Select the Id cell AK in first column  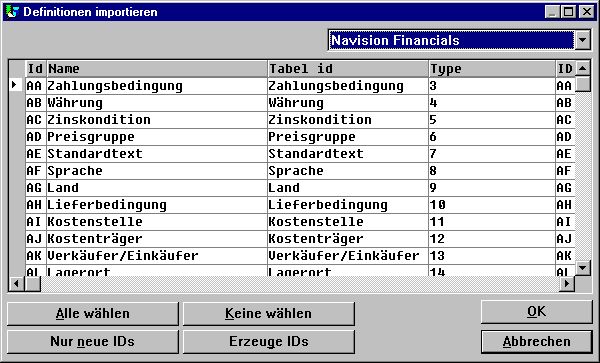click(36, 256)
